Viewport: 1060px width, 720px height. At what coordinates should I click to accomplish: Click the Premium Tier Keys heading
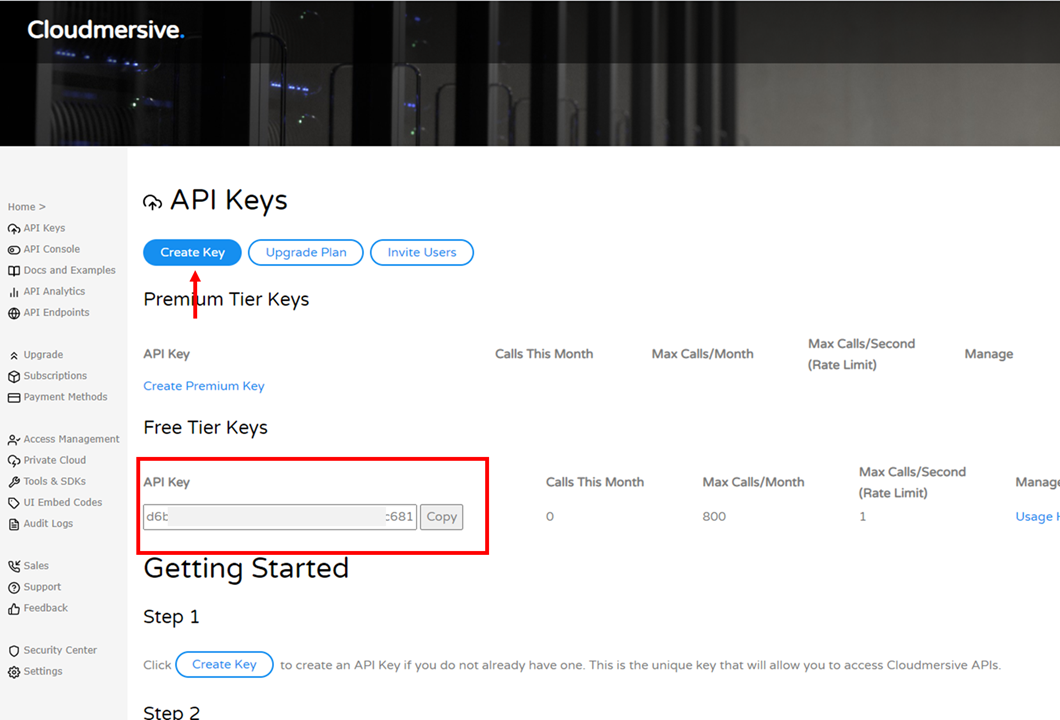coord(226,299)
